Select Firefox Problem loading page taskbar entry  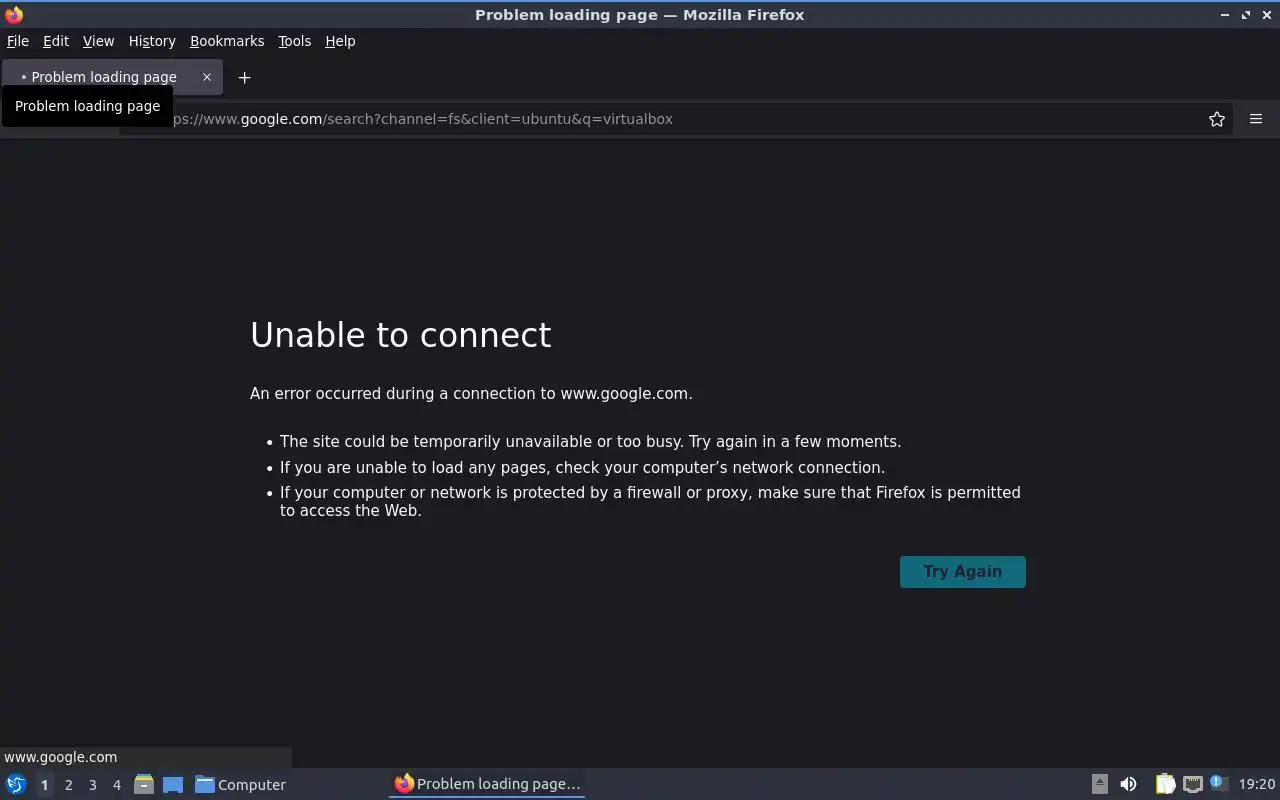pos(487,784)
